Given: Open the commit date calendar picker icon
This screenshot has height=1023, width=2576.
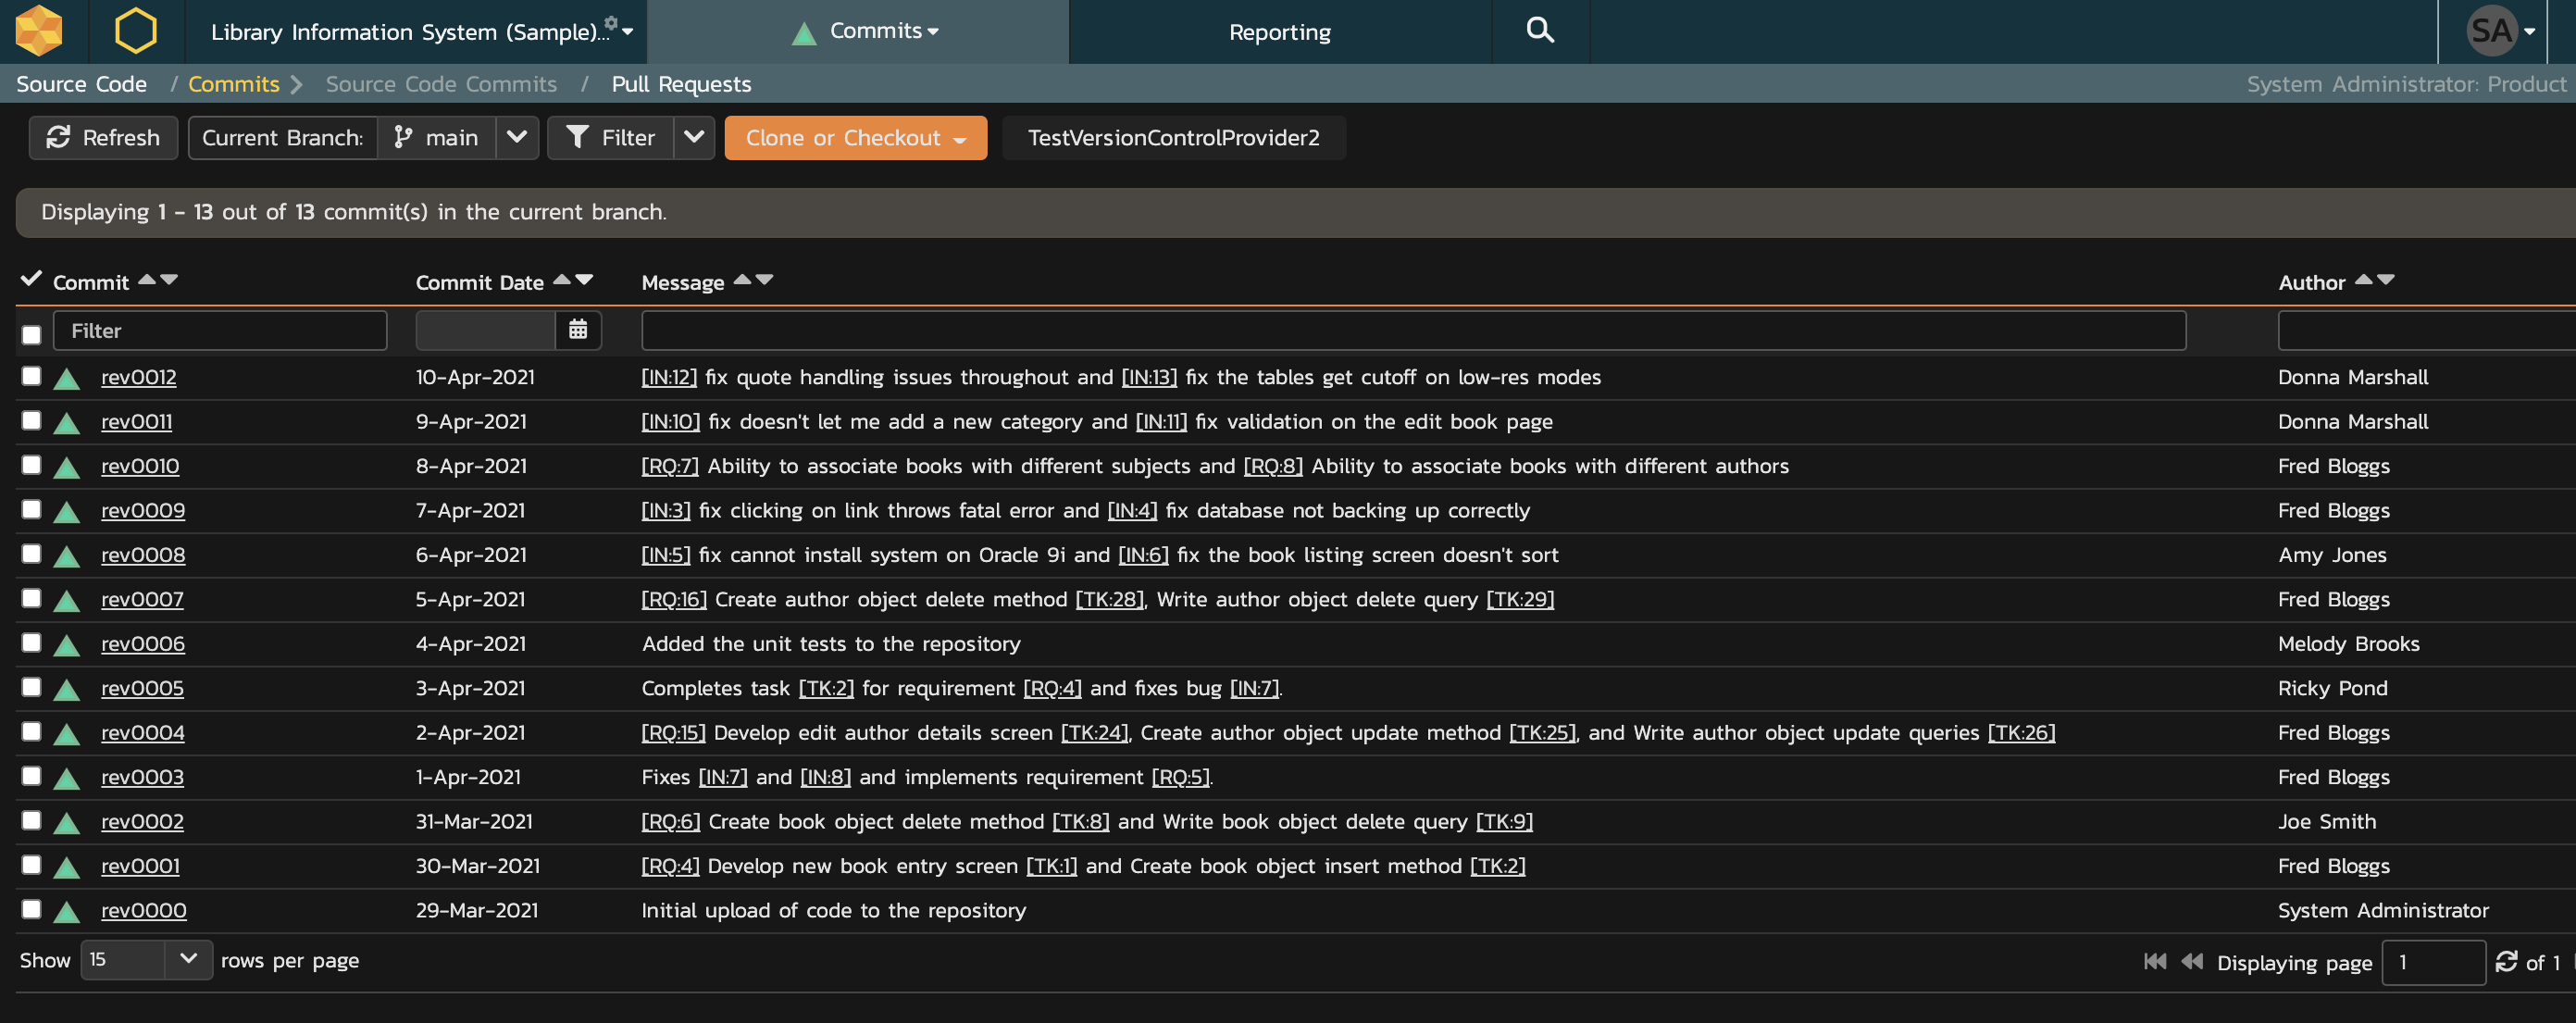Looking at the screenshot, I should [577, 330].
